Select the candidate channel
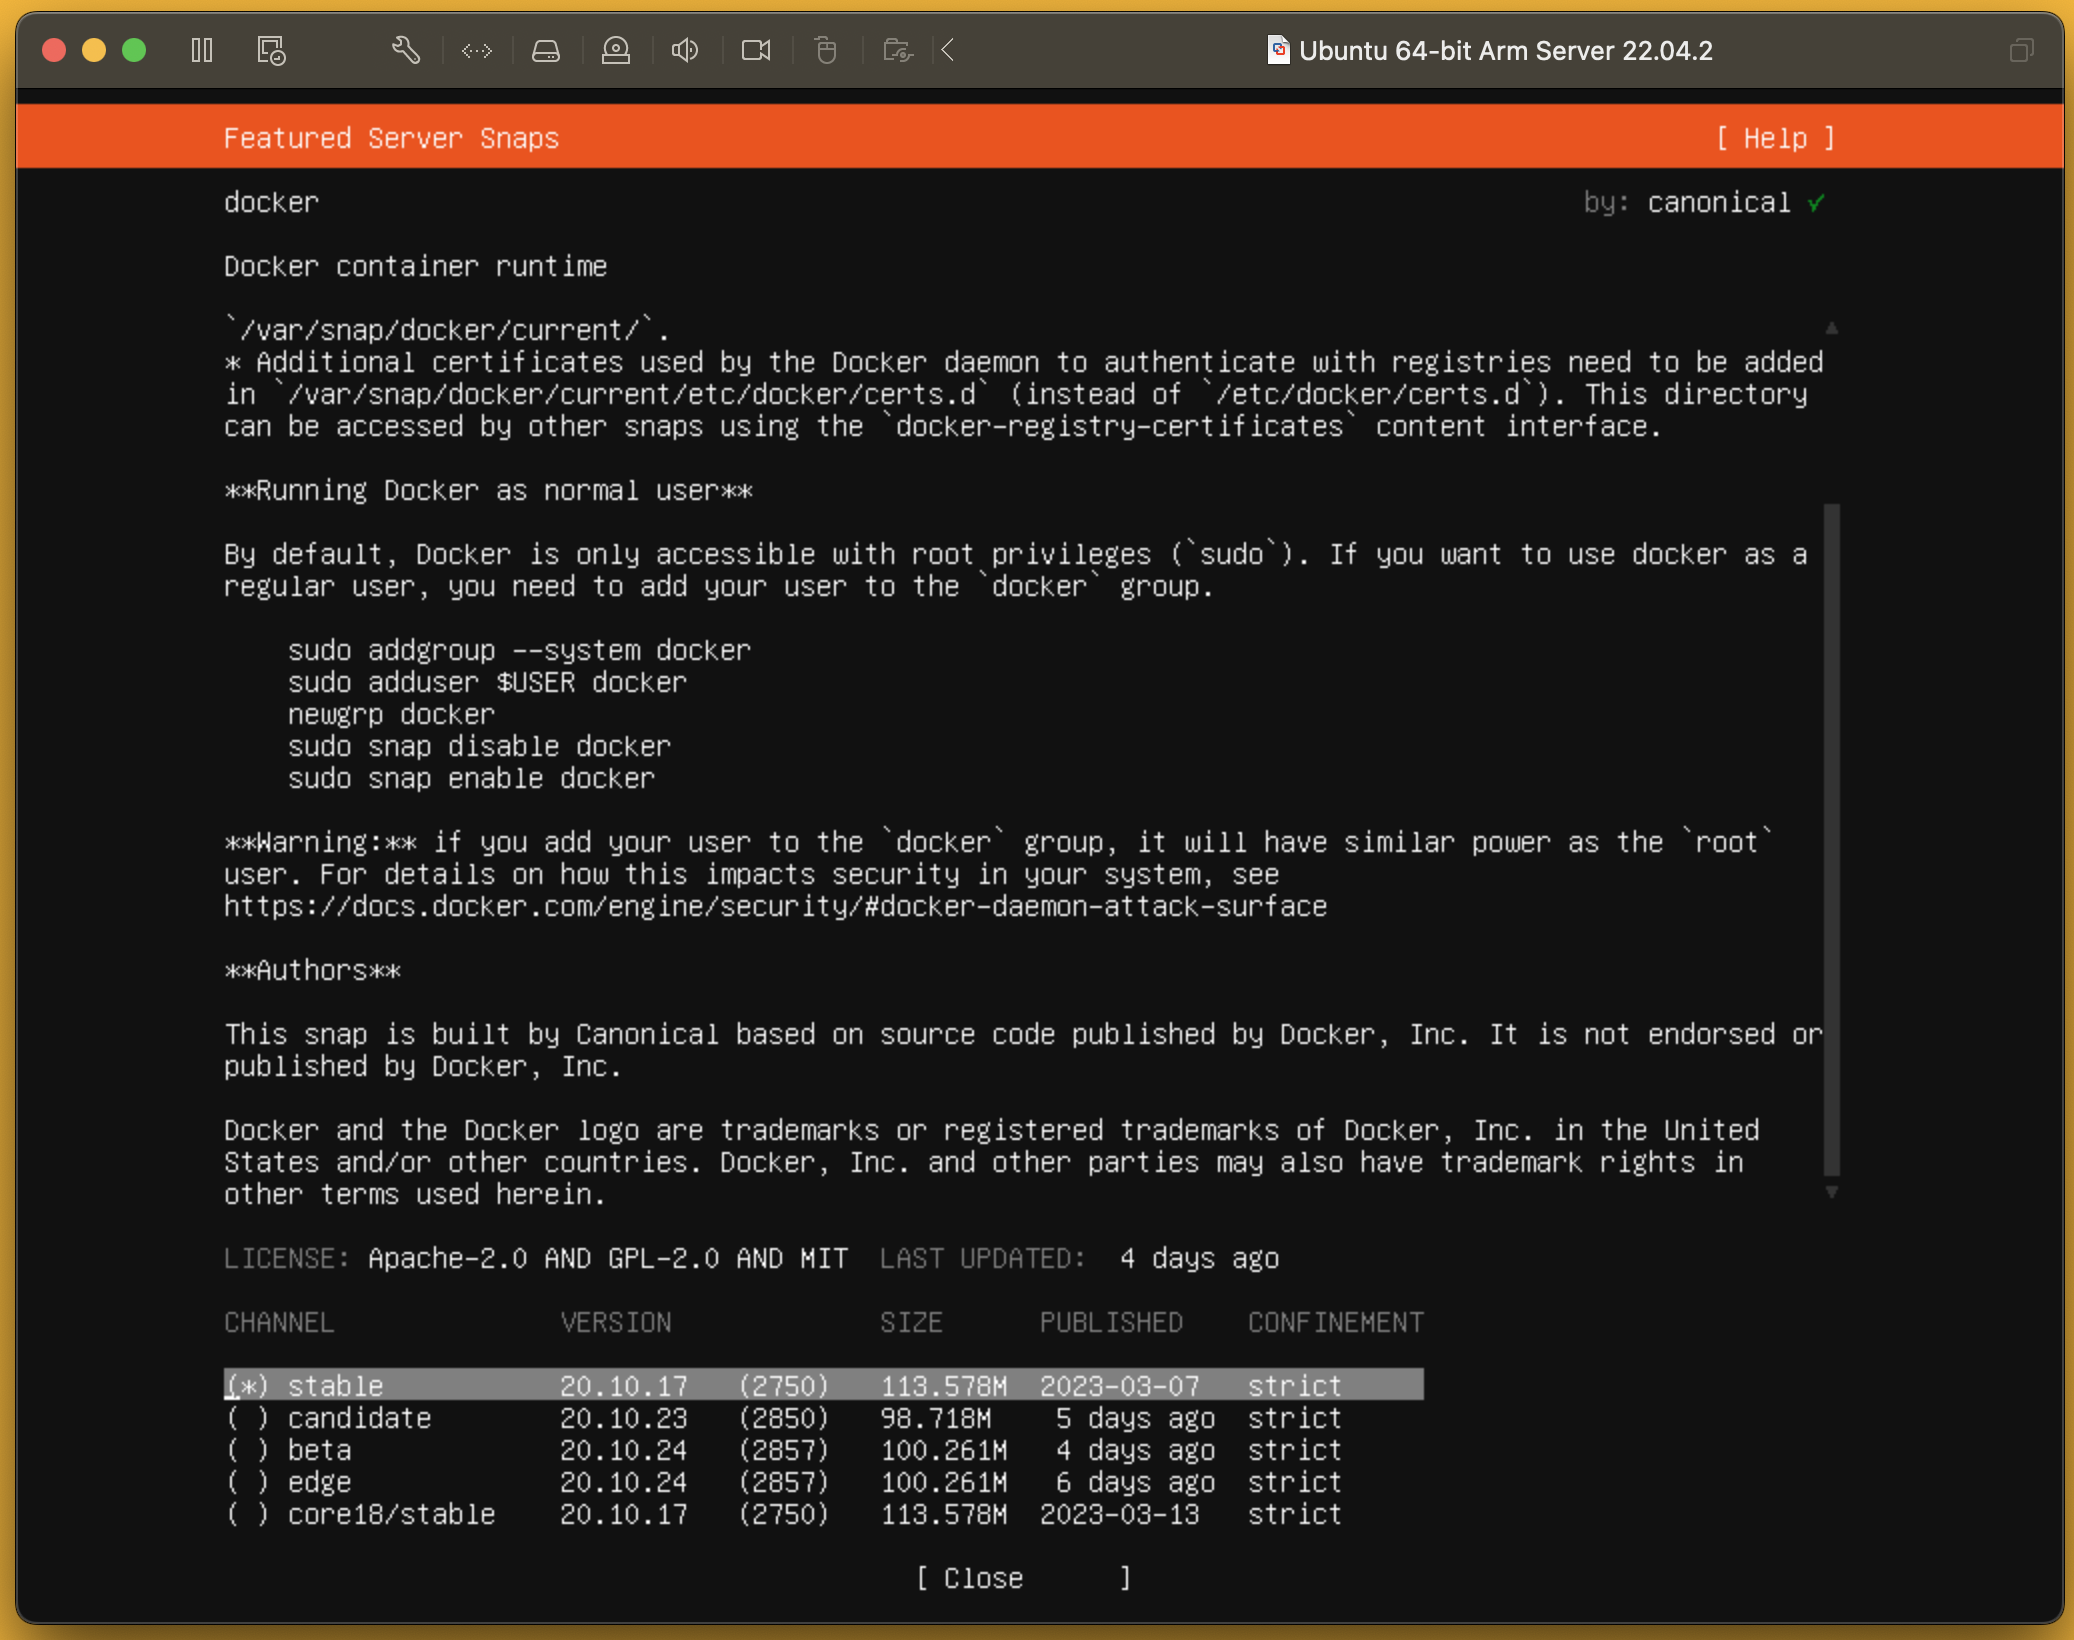 coord(823,1418)
